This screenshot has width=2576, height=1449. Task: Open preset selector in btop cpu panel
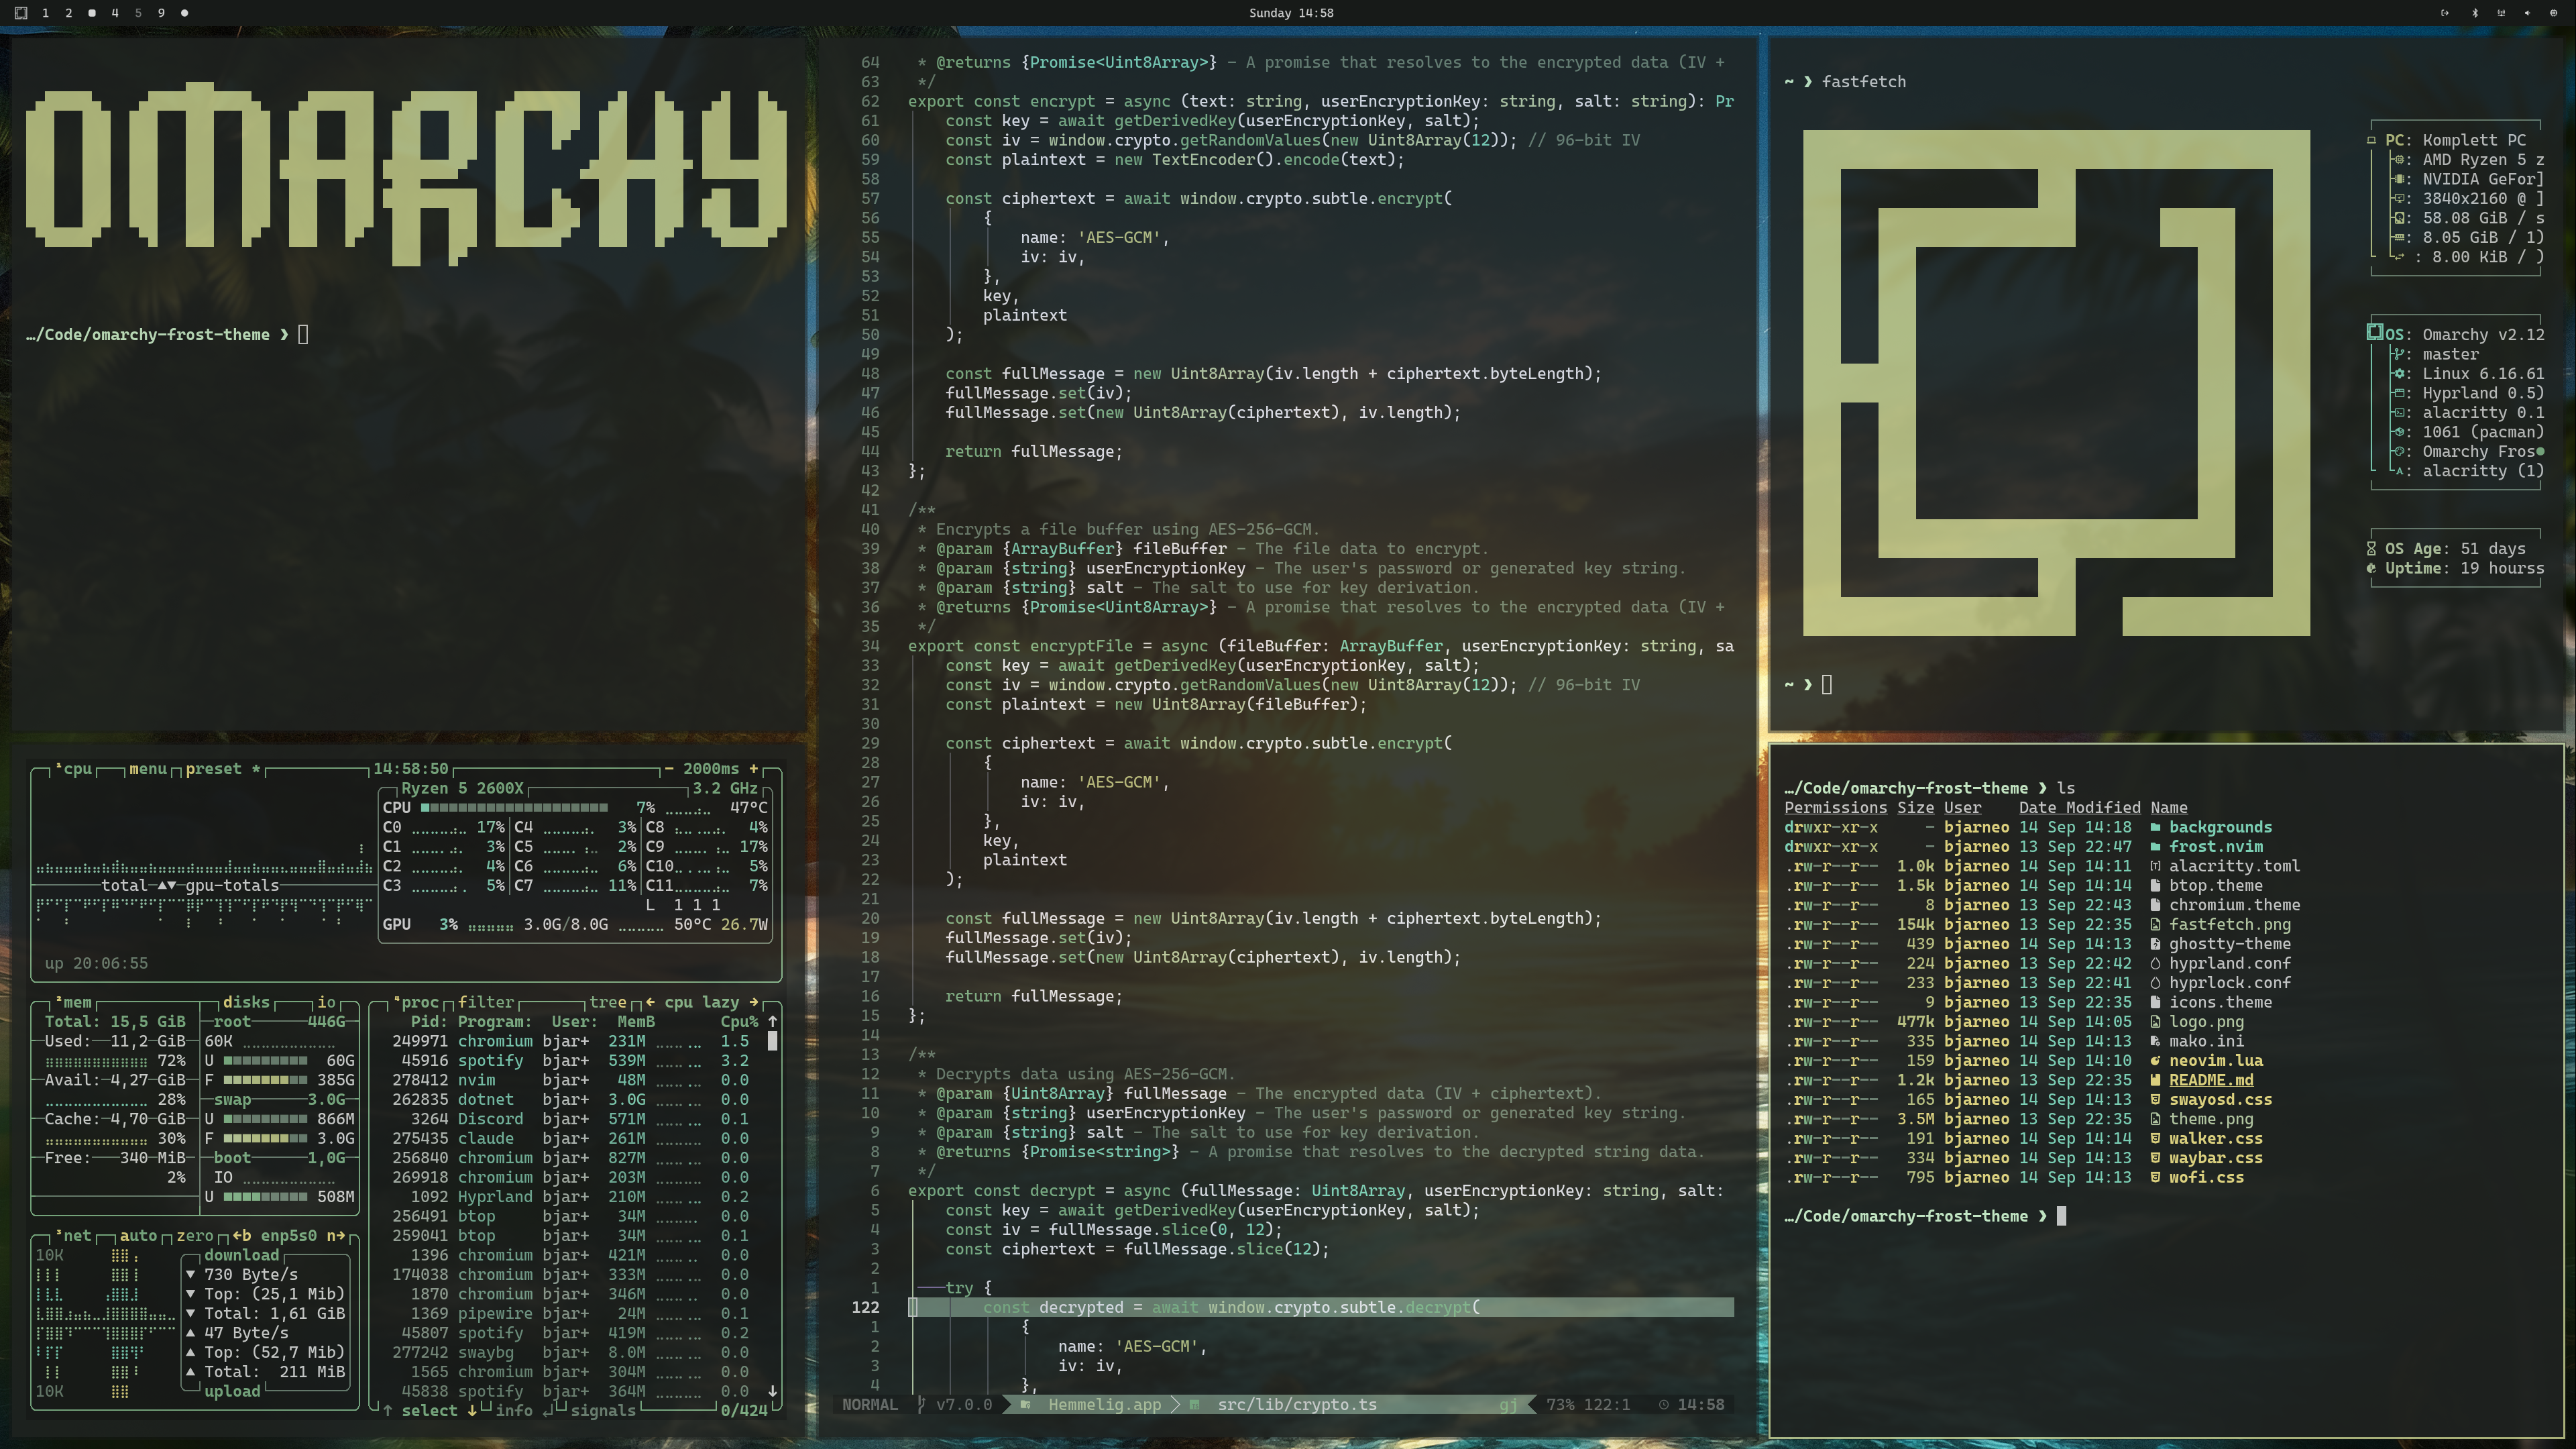(x=213, y=769)
